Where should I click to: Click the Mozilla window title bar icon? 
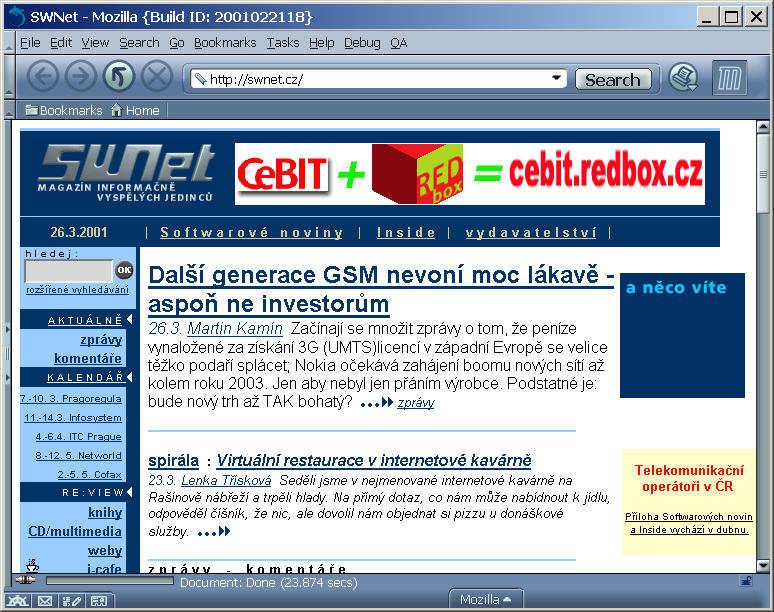coord(16,17)
